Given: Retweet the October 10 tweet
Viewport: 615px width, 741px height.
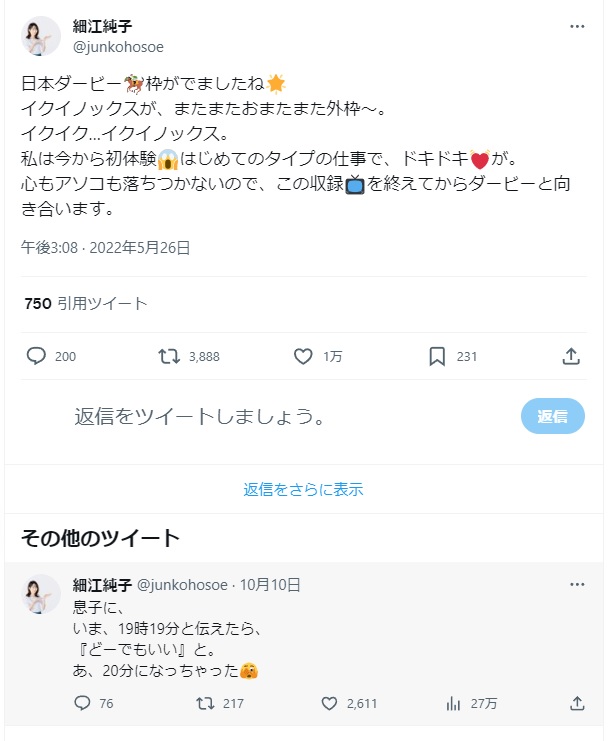Looking at the screenshot, I should point(204,703).
